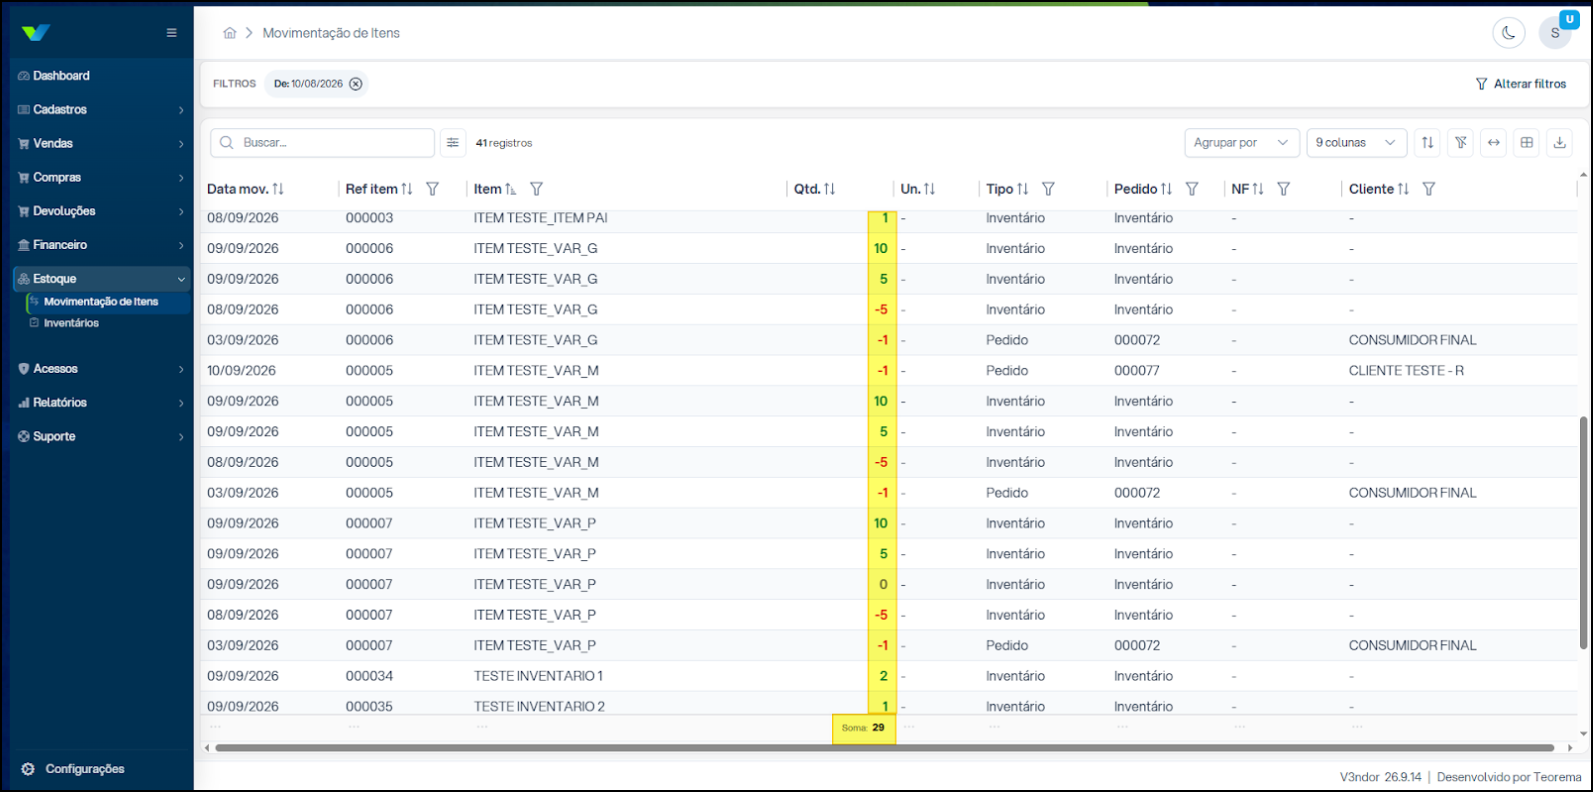Image resolution: width=1593 pixels, height=792 pixels.
Task: Remove the De: 10/08/2026 filter chip
Action: tap(356, 84)
